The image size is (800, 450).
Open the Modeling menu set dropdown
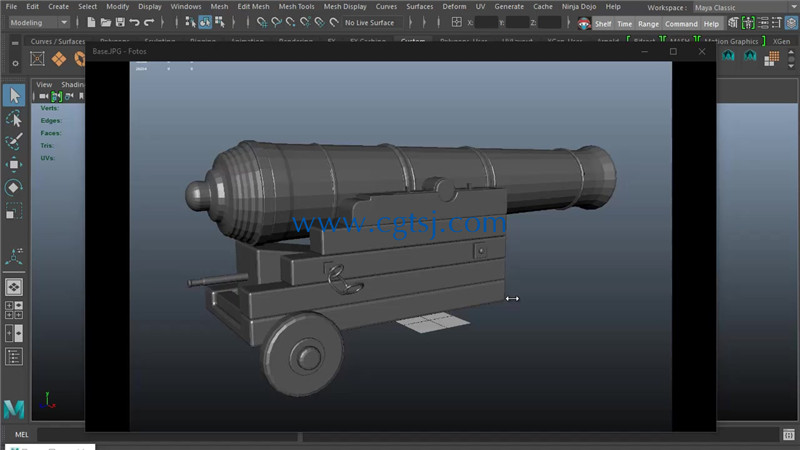pyautogui.click(x=38, y=22)
